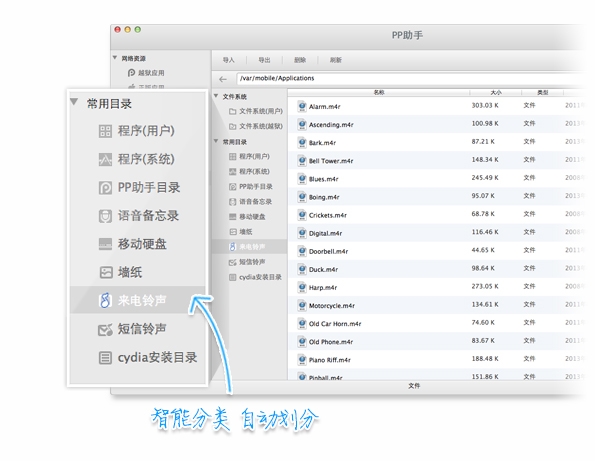Click the file icon of Blues.m4r
595x461 pixels.
coord(302,179)
